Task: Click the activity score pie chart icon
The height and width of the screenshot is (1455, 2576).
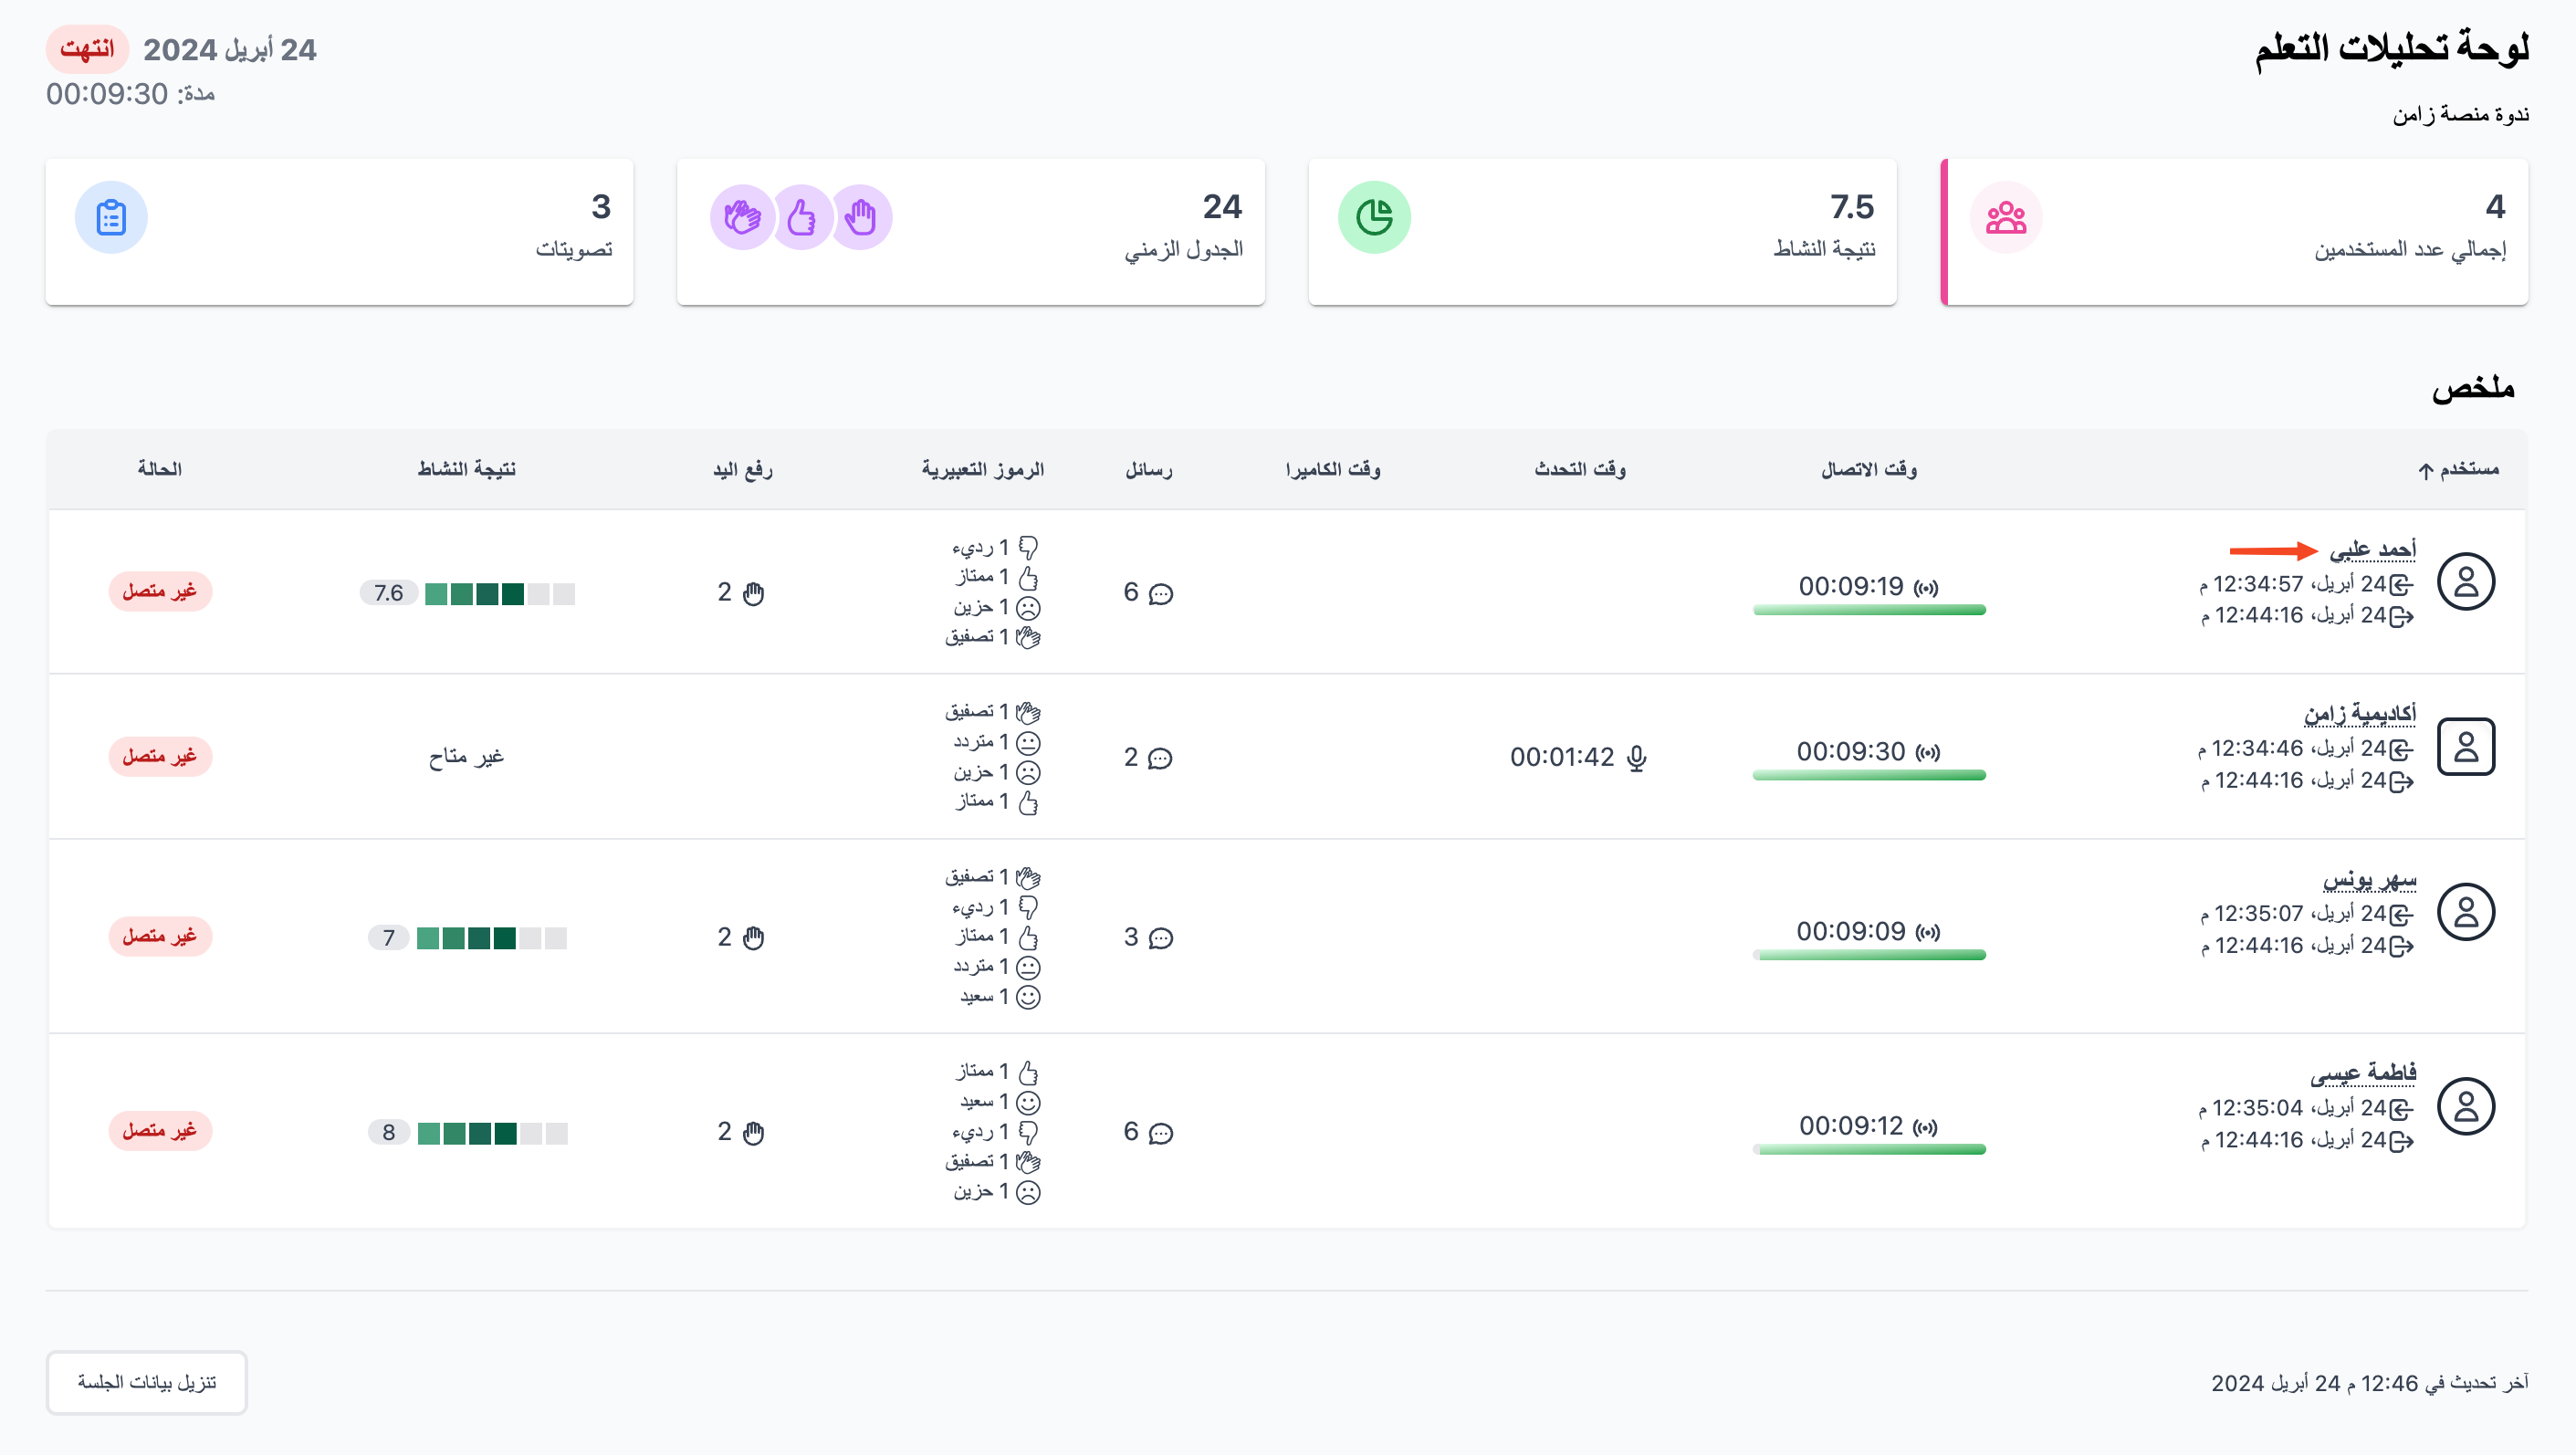Action: (x=1374, y=217)
